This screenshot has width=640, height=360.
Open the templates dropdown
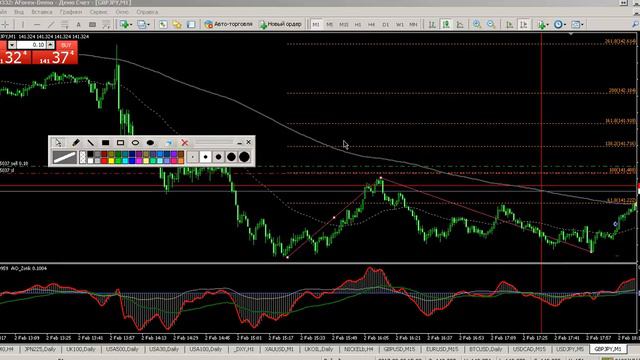(577, 24)
